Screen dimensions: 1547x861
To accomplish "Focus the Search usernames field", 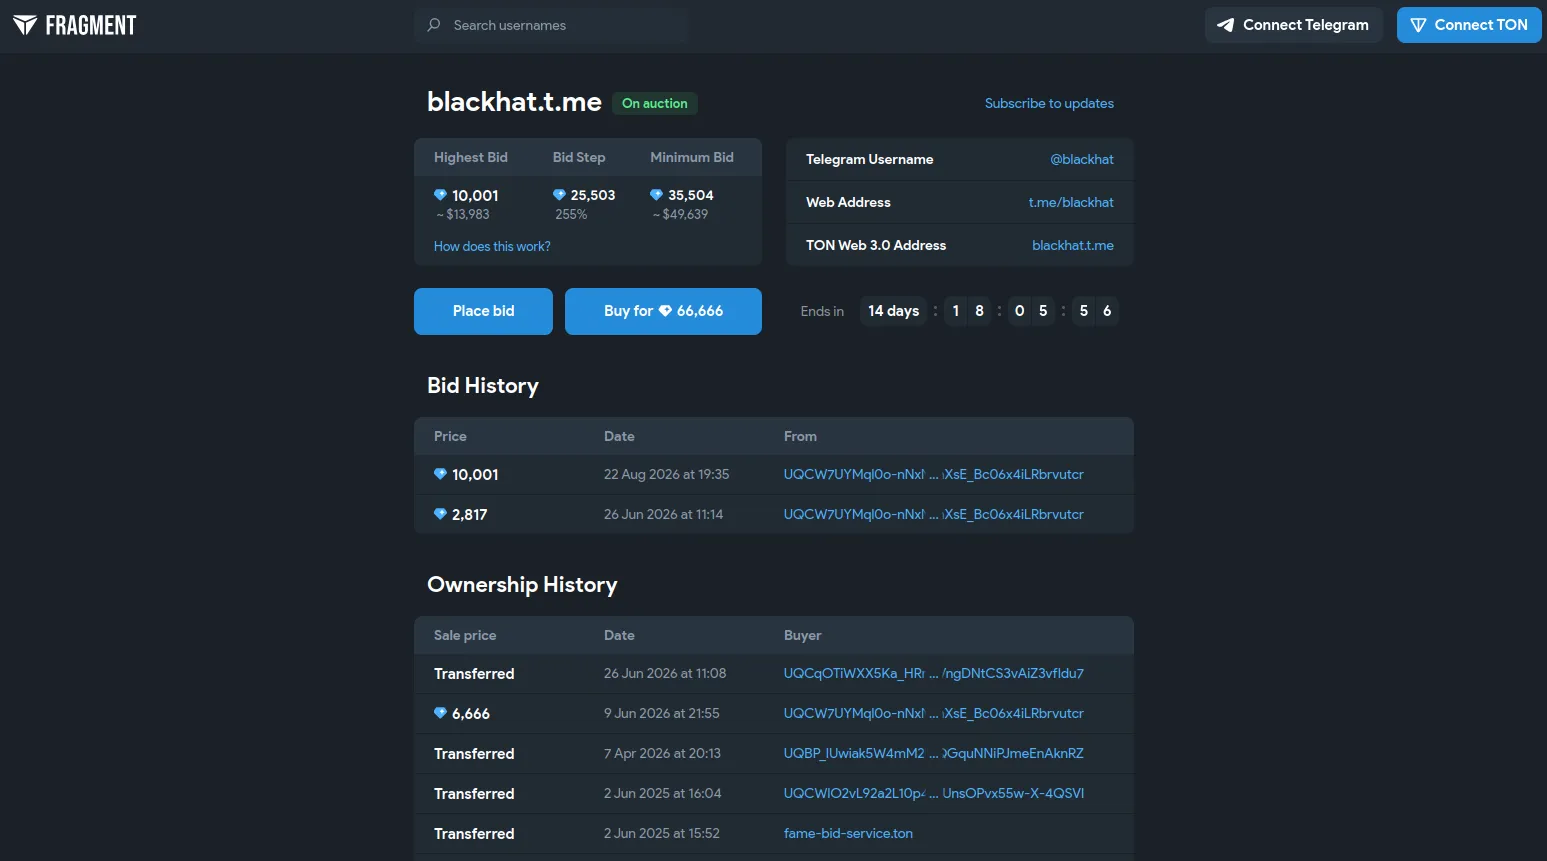I will pyautogui.click(x=551, y=25).
